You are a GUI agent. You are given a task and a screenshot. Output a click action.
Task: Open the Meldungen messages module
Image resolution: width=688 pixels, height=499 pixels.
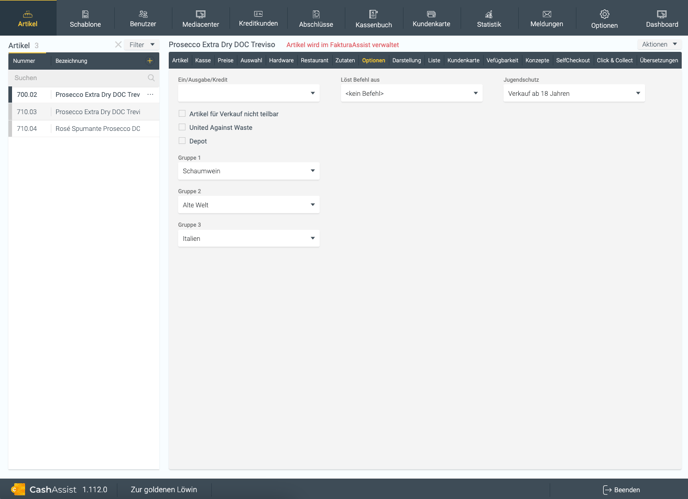(x=547, y=18)
